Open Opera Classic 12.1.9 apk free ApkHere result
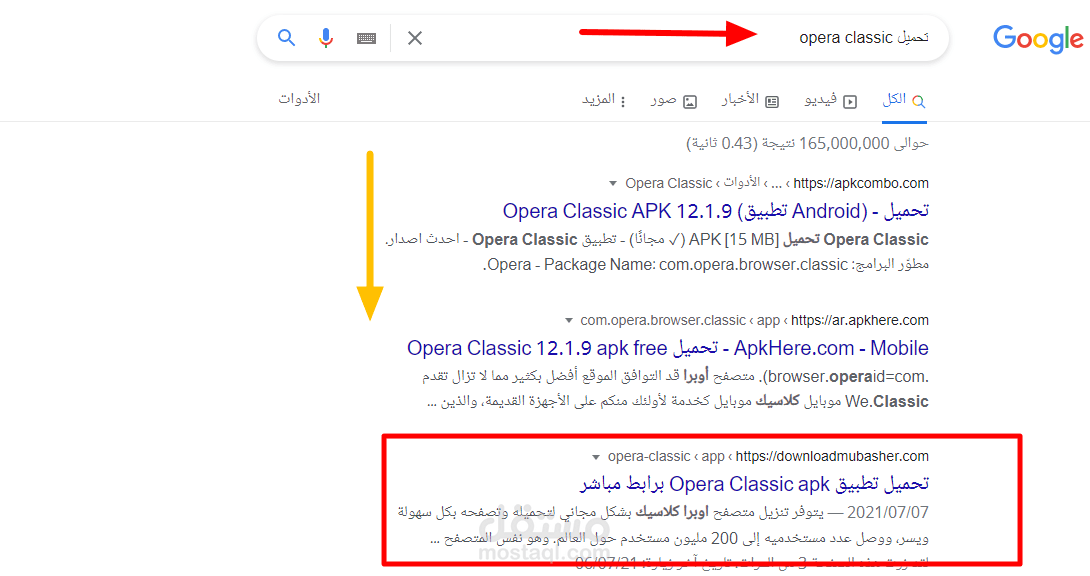1090x576 pixels. 667,348
